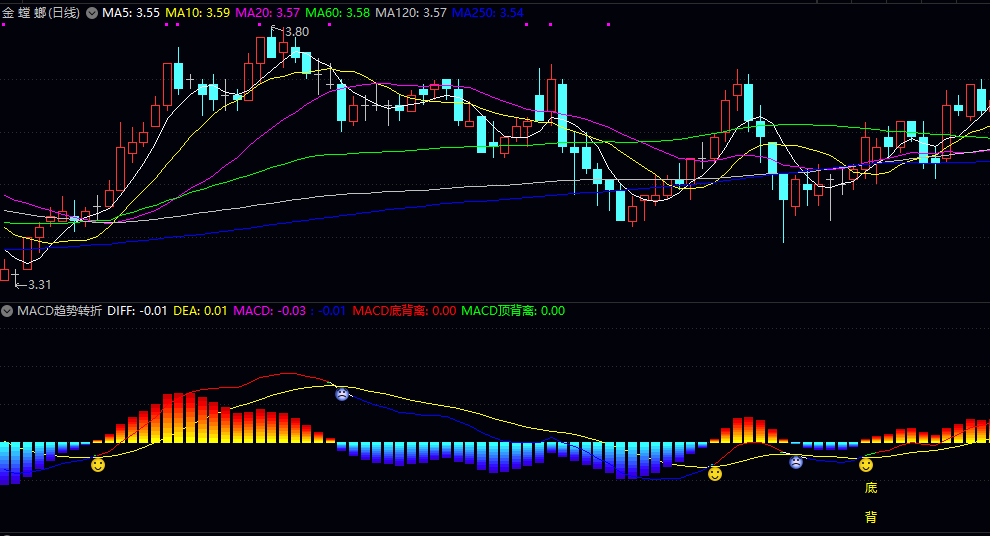Click the 底背 divergence label
This screenshot has width=990, height=536.
[870, 503]
